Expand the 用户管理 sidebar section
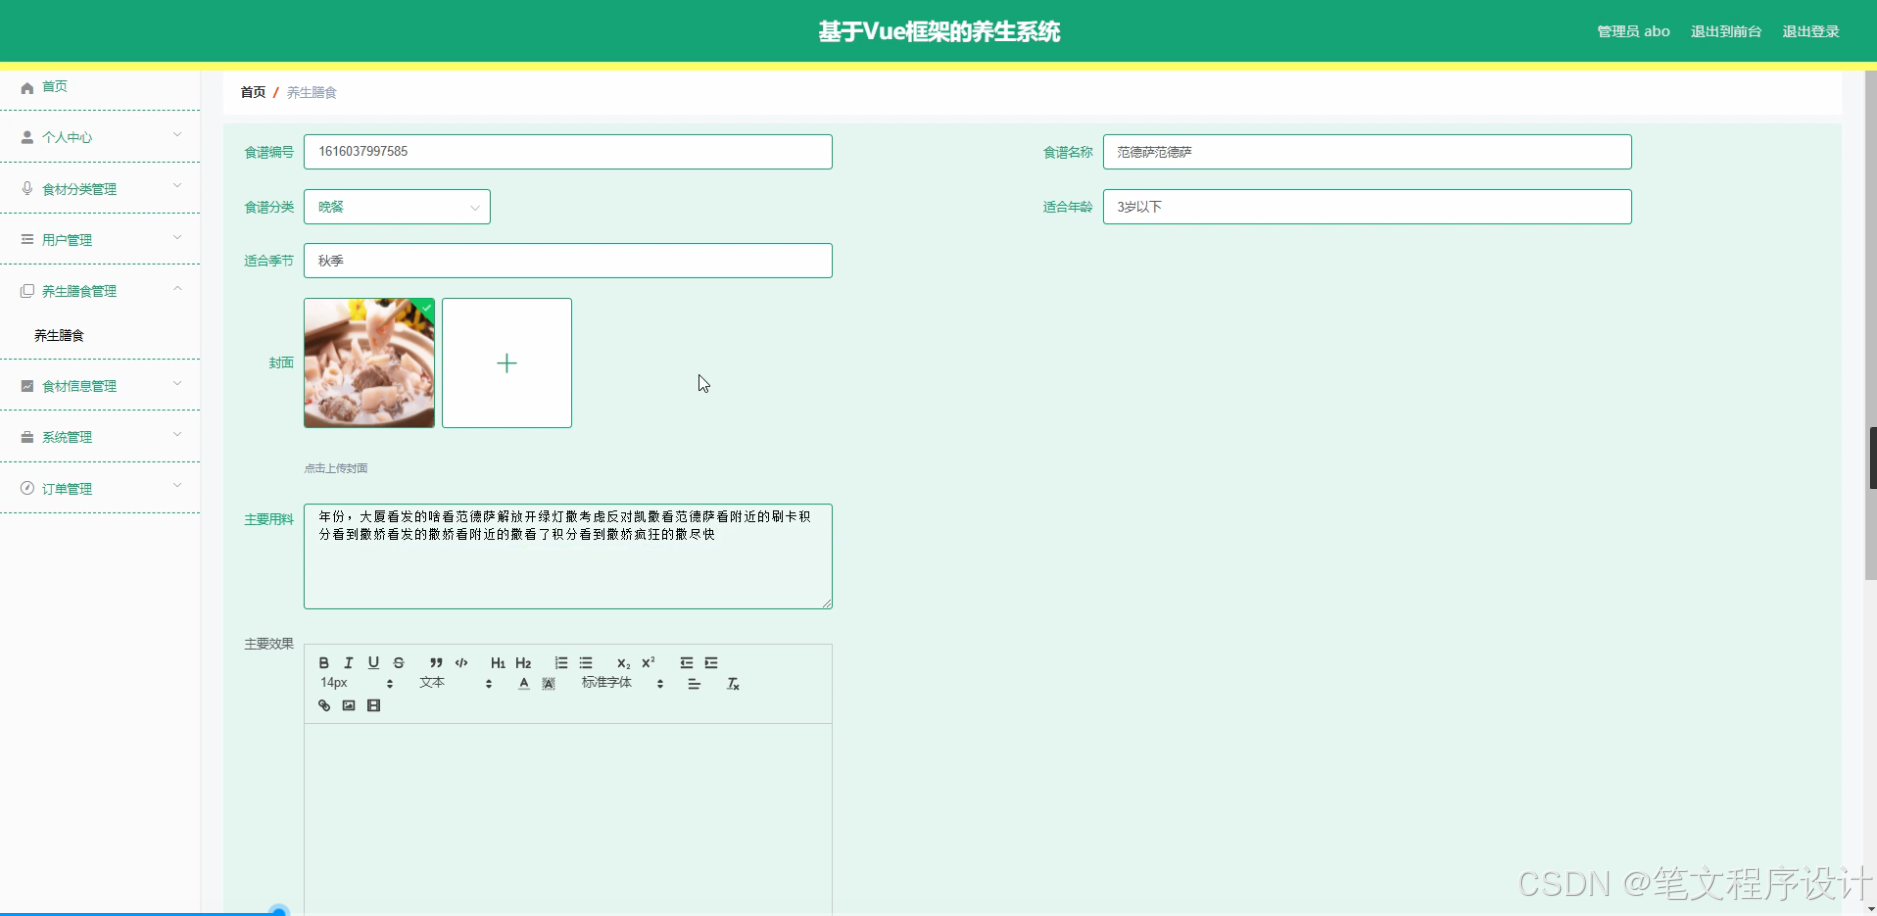The width and height of the screenshot is (1877, 916). 100,239
